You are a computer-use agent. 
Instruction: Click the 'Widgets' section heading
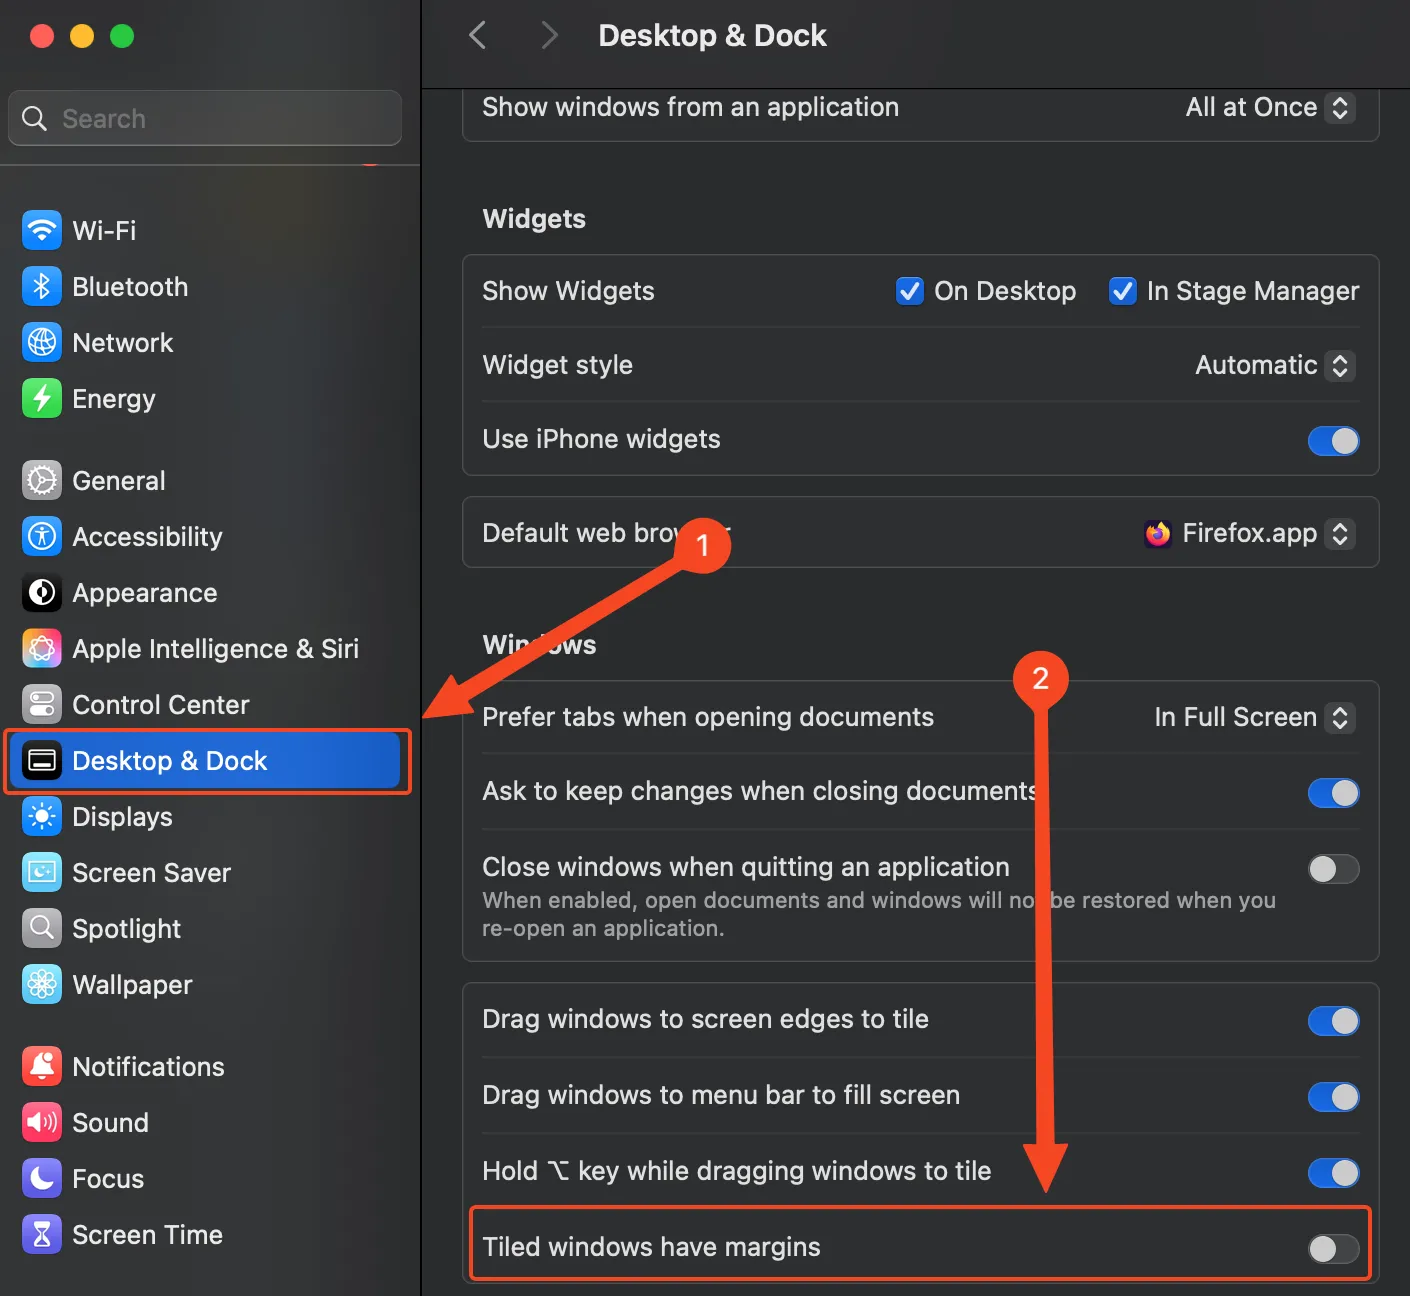tap(534, 219)
